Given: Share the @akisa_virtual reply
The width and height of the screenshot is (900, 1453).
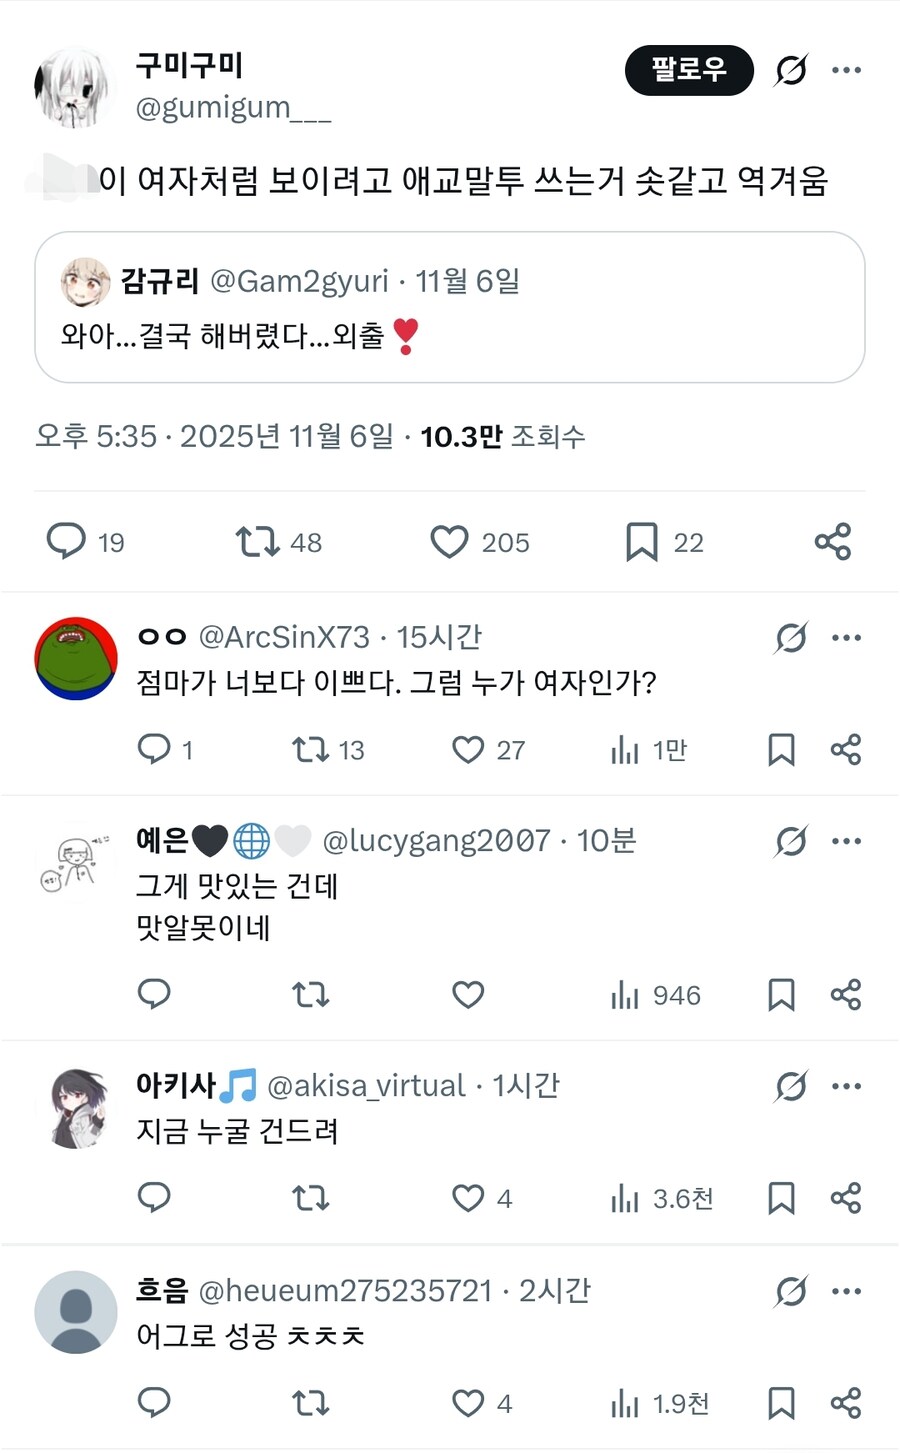Looking at the screenshot, I should tap(845, 1198).
